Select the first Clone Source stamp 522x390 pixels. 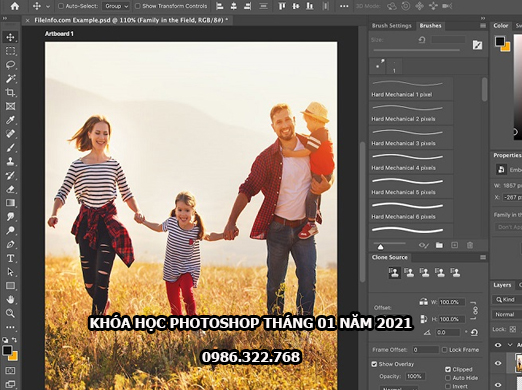click(394, 273)
